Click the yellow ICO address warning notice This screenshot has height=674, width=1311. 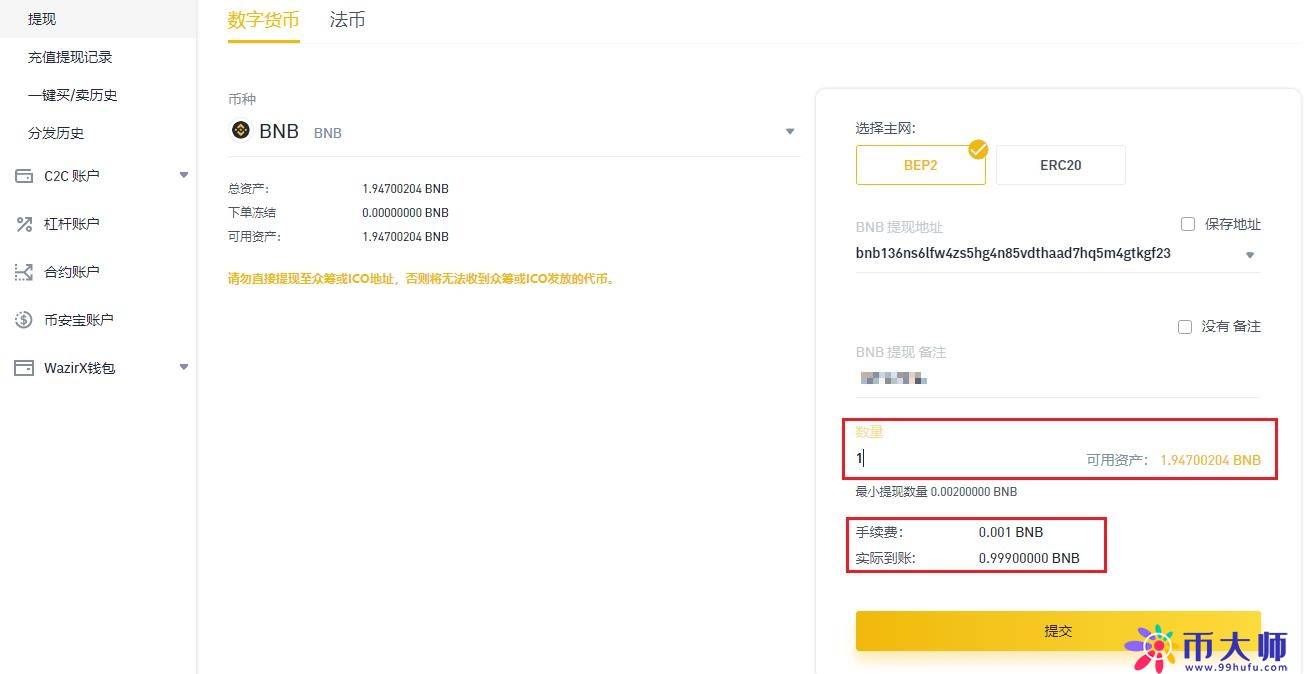tap(423, 279)
